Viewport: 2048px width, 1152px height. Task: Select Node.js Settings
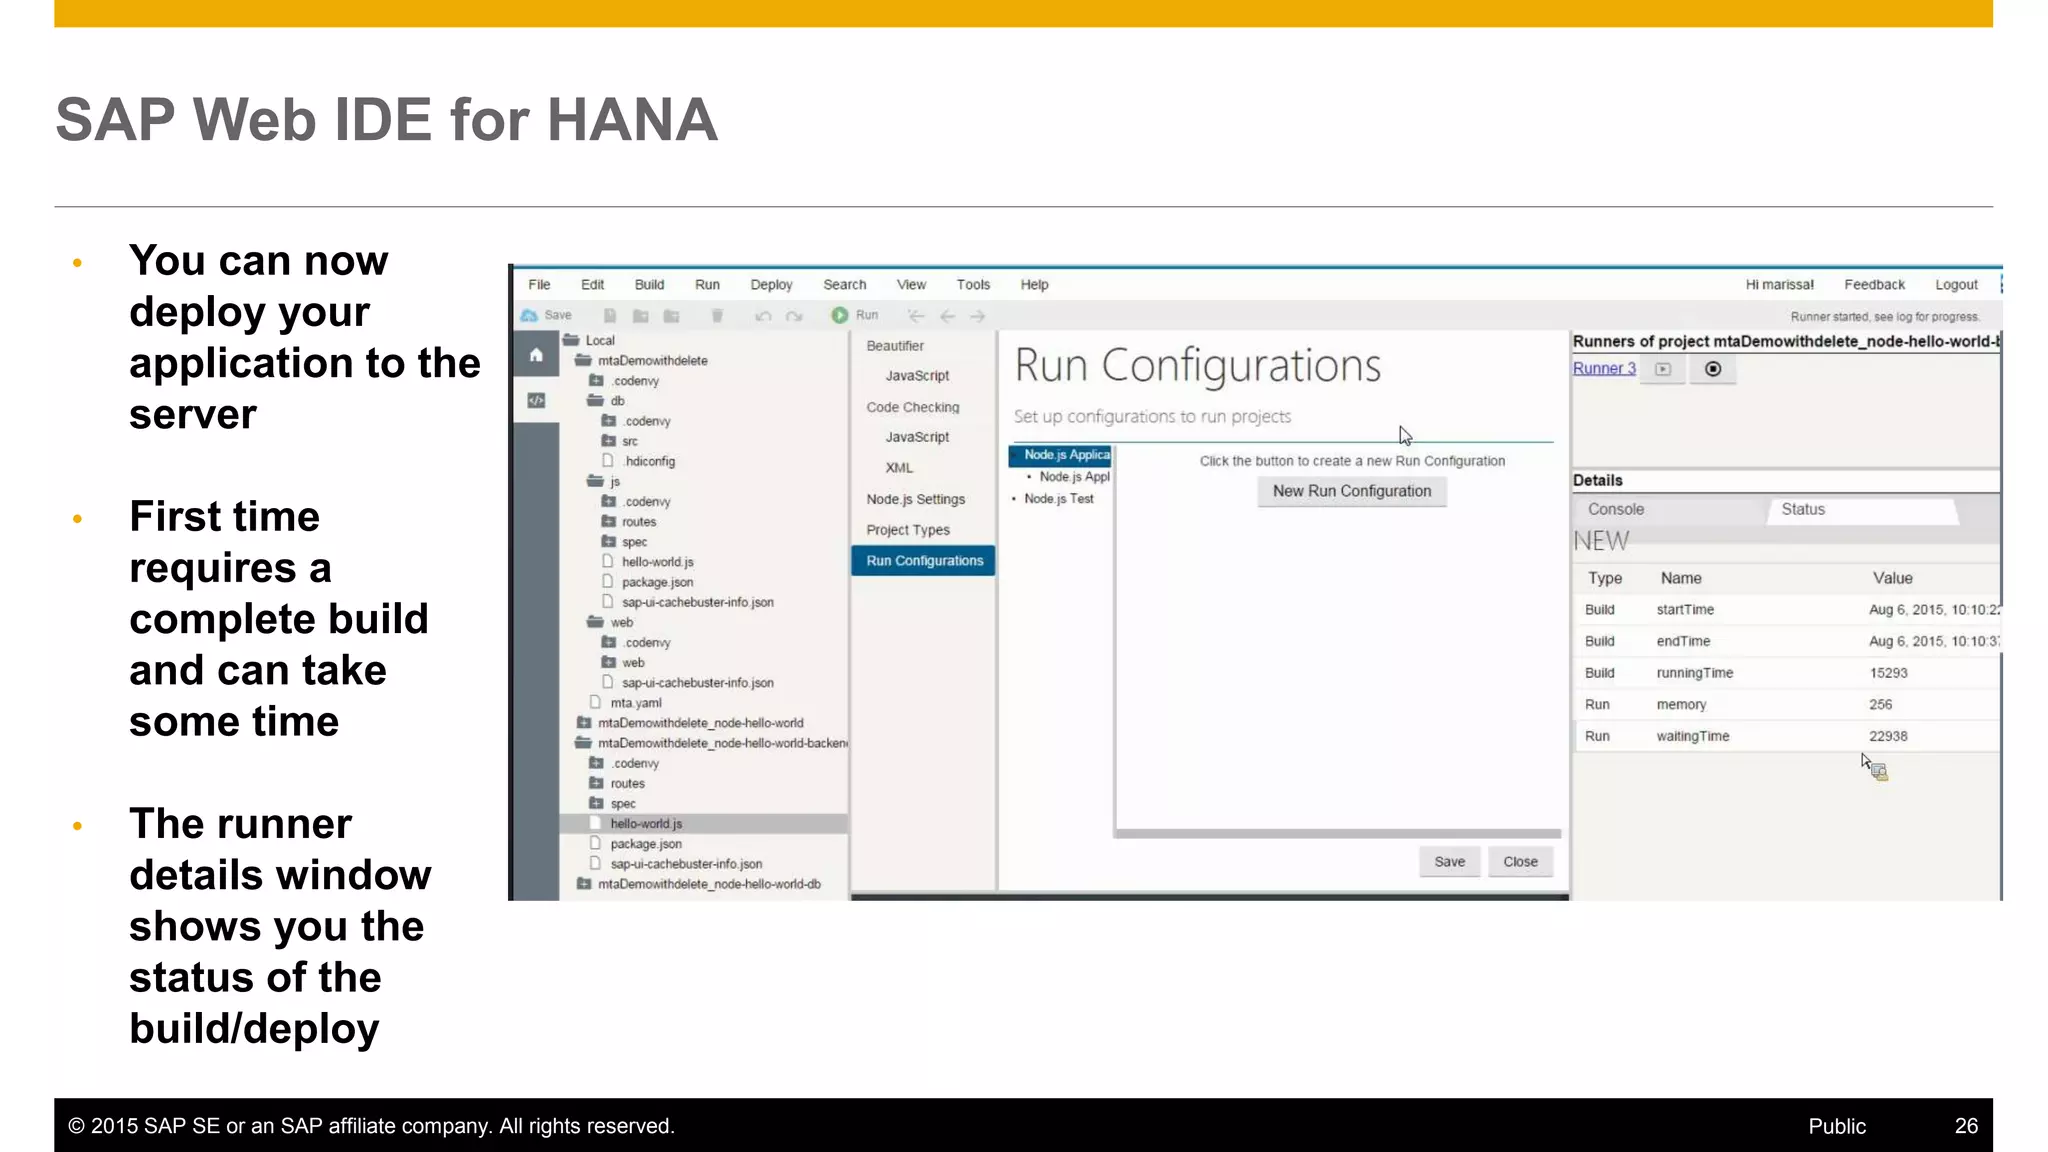(916, 499)
